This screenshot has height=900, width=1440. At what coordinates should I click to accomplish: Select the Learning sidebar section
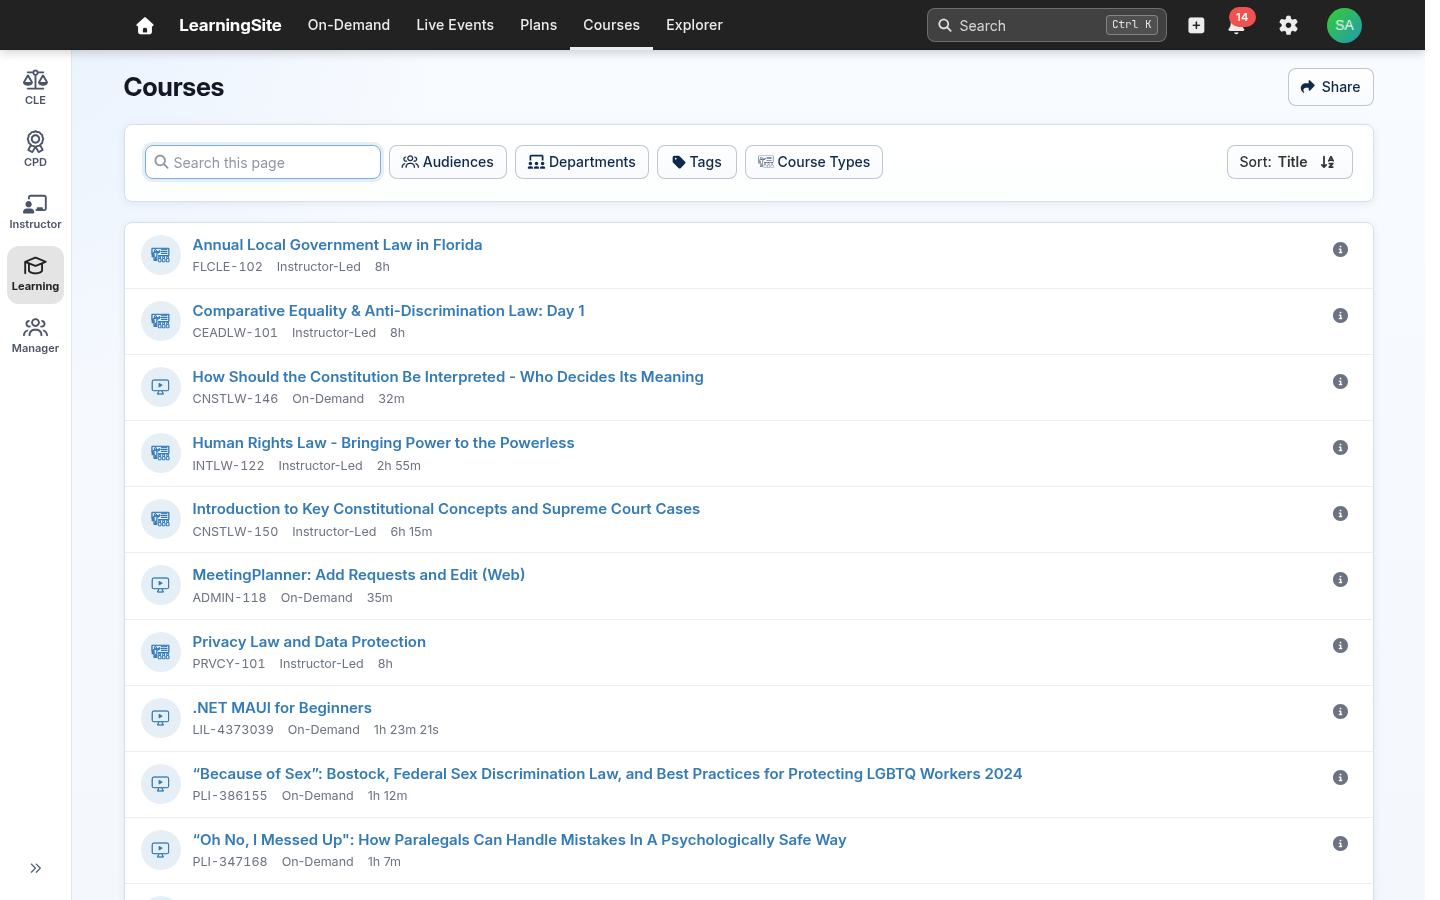click(x=35, y=274)
